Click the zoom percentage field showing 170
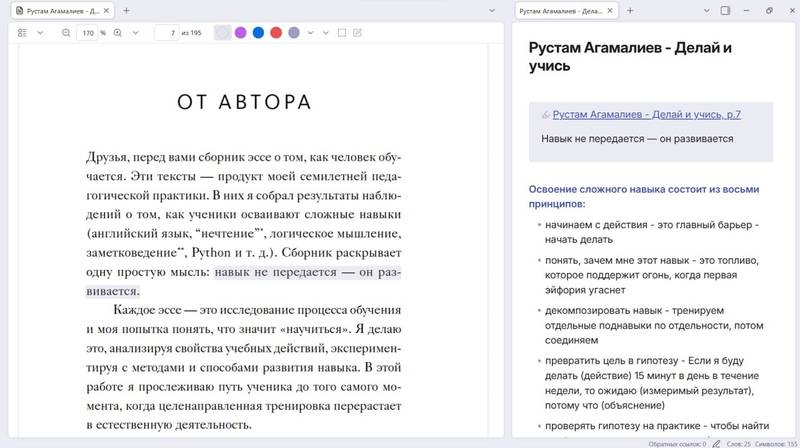Screen dimensions: 800x448 tap(88, 33)
